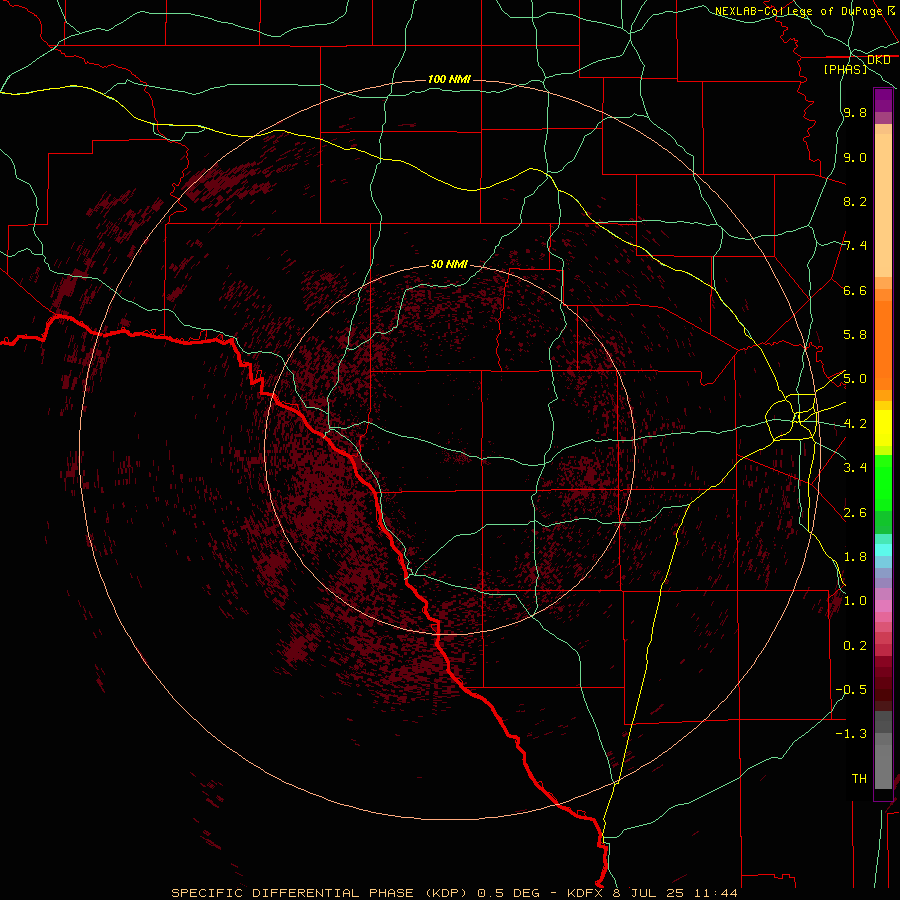Click the 1.8 scale value
The image size is (900, 900).
[x=855, y=557]
